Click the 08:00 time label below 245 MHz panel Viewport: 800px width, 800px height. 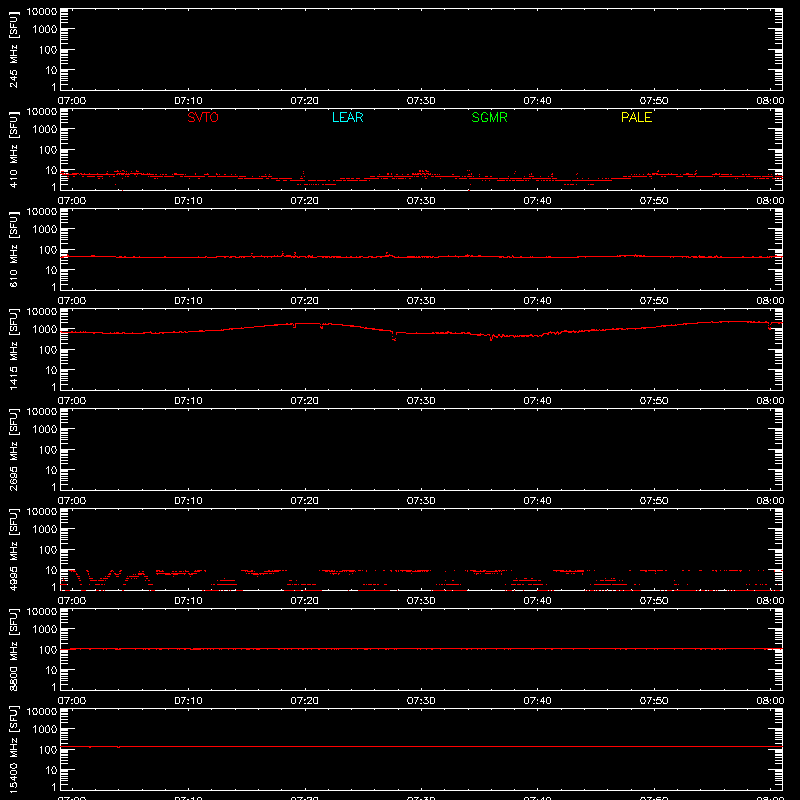pyautogui.click(x=770, y=101)
